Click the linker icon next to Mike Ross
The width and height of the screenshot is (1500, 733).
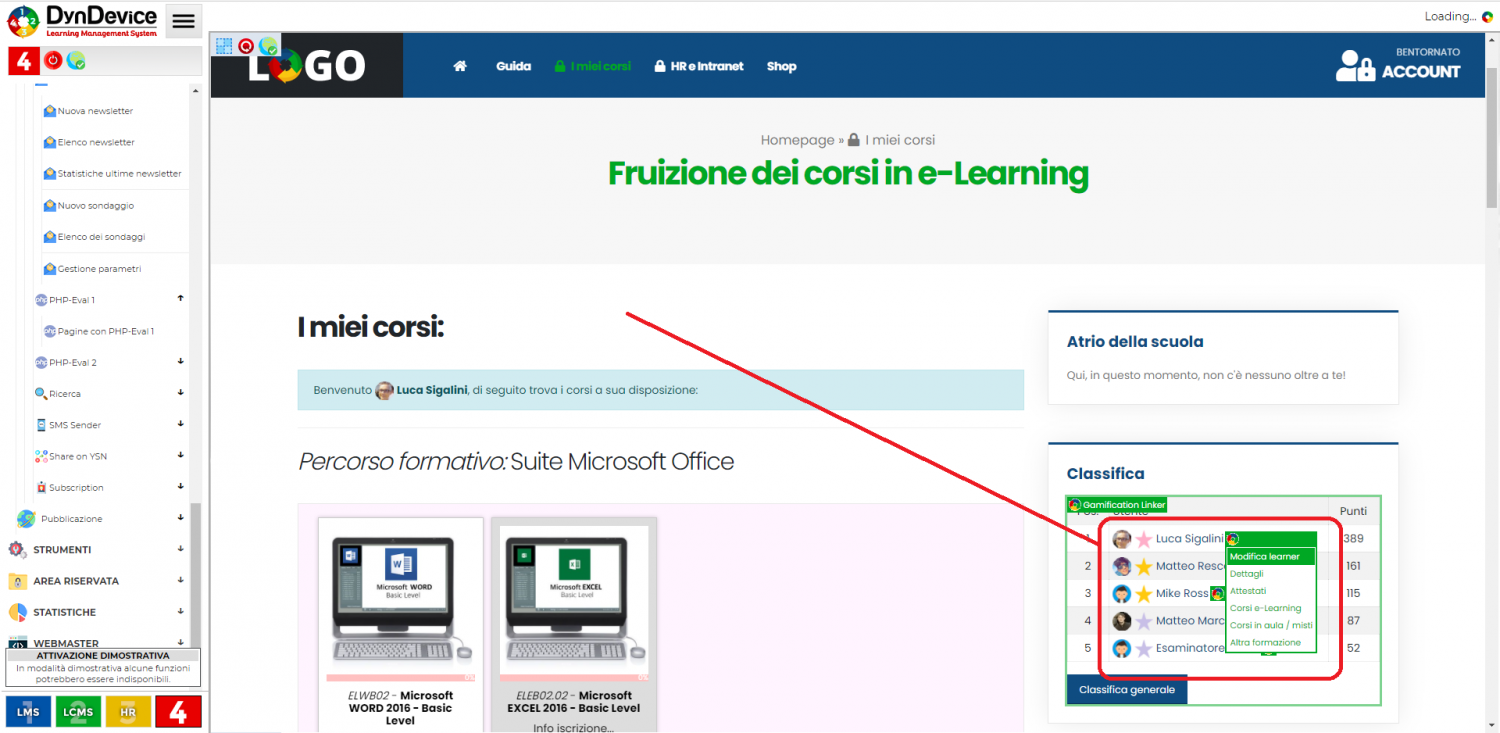coord(1217,594)
